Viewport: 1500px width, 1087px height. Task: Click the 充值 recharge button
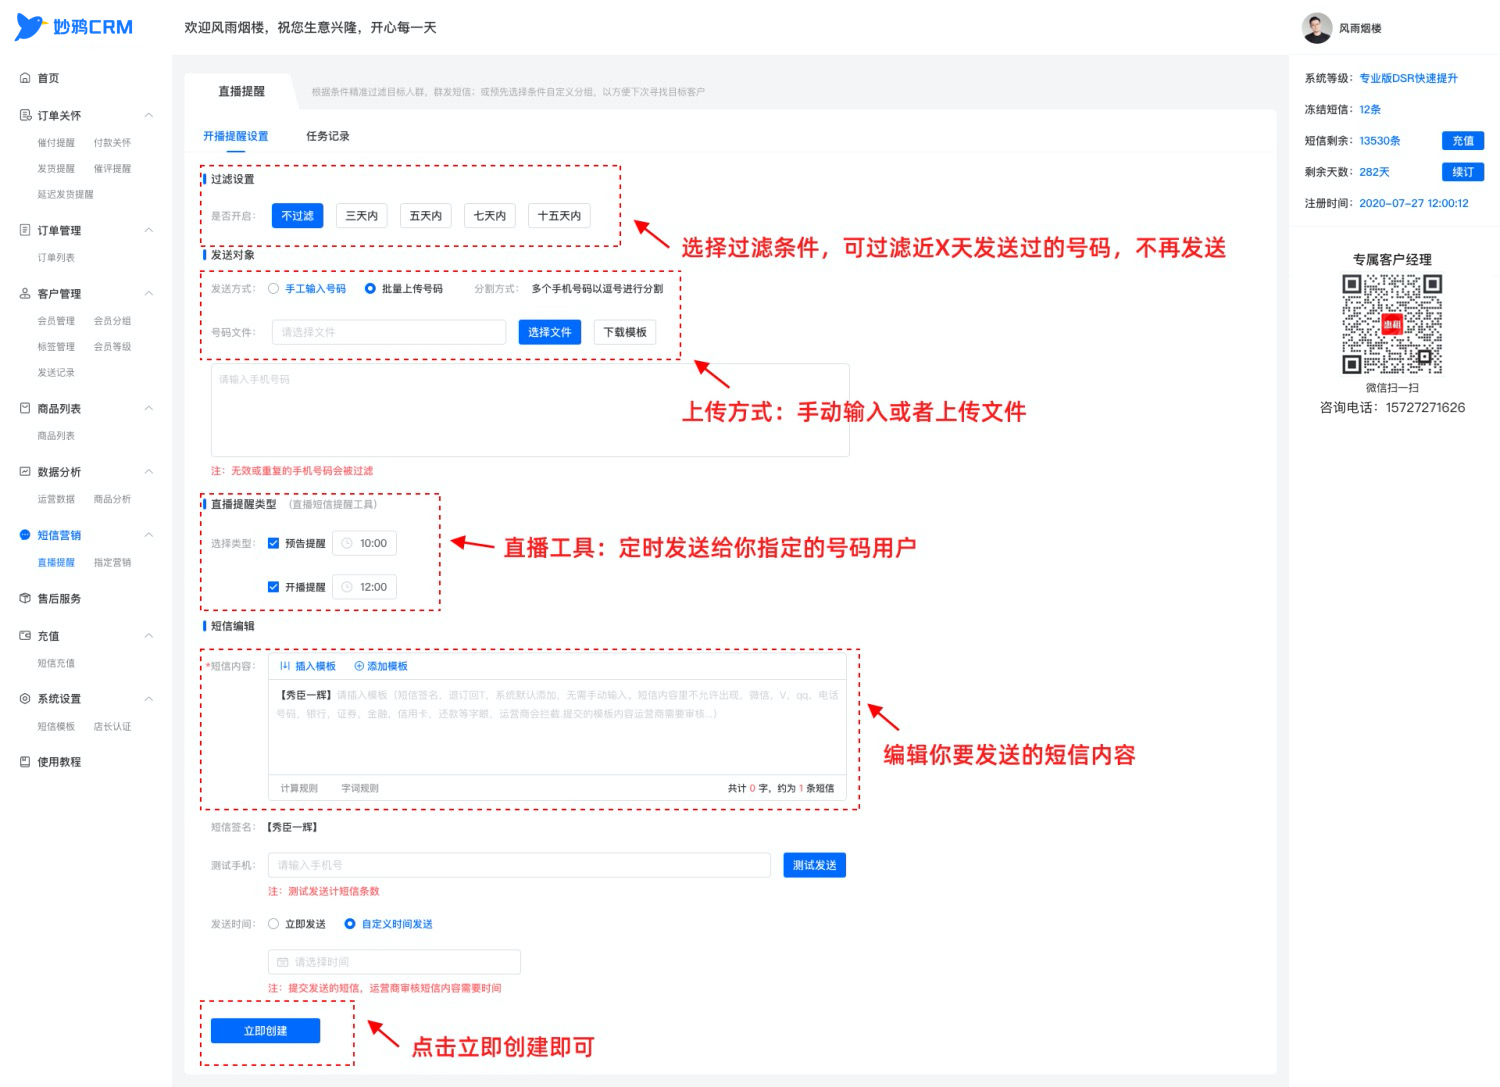(x=1463, y=141)
